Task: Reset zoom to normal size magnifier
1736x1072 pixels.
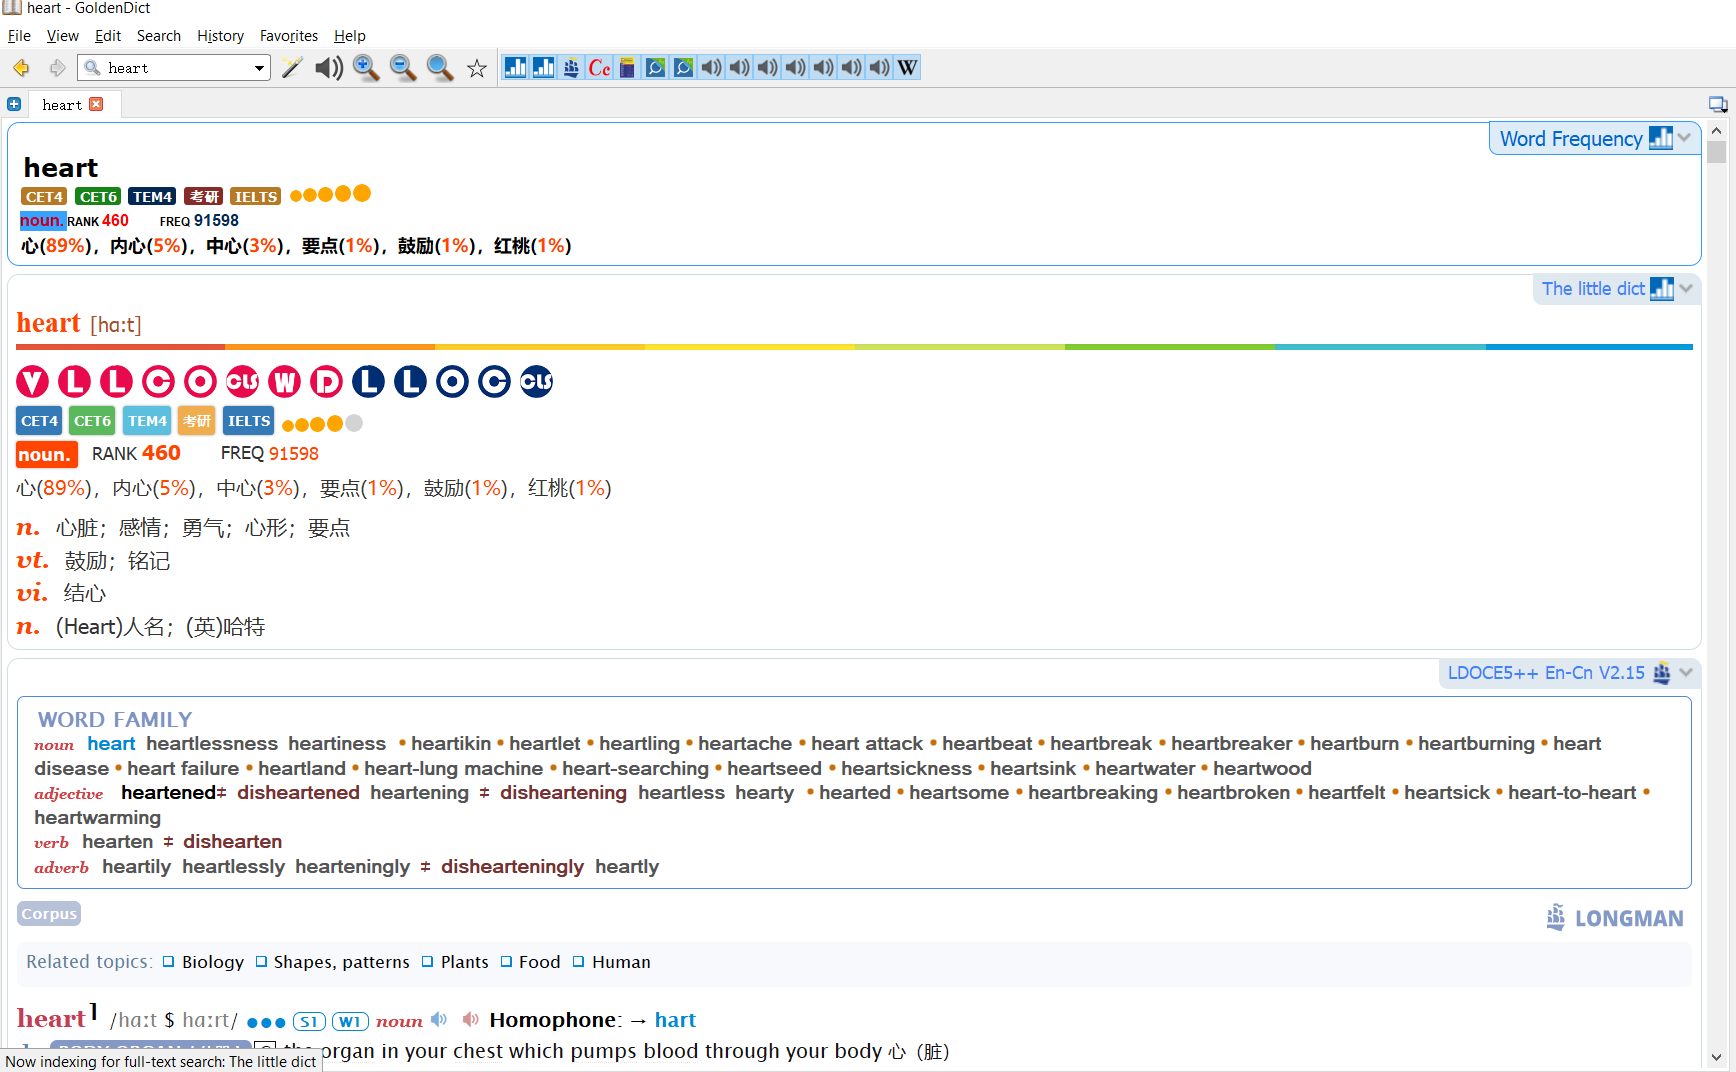Action: pos(440,68)
